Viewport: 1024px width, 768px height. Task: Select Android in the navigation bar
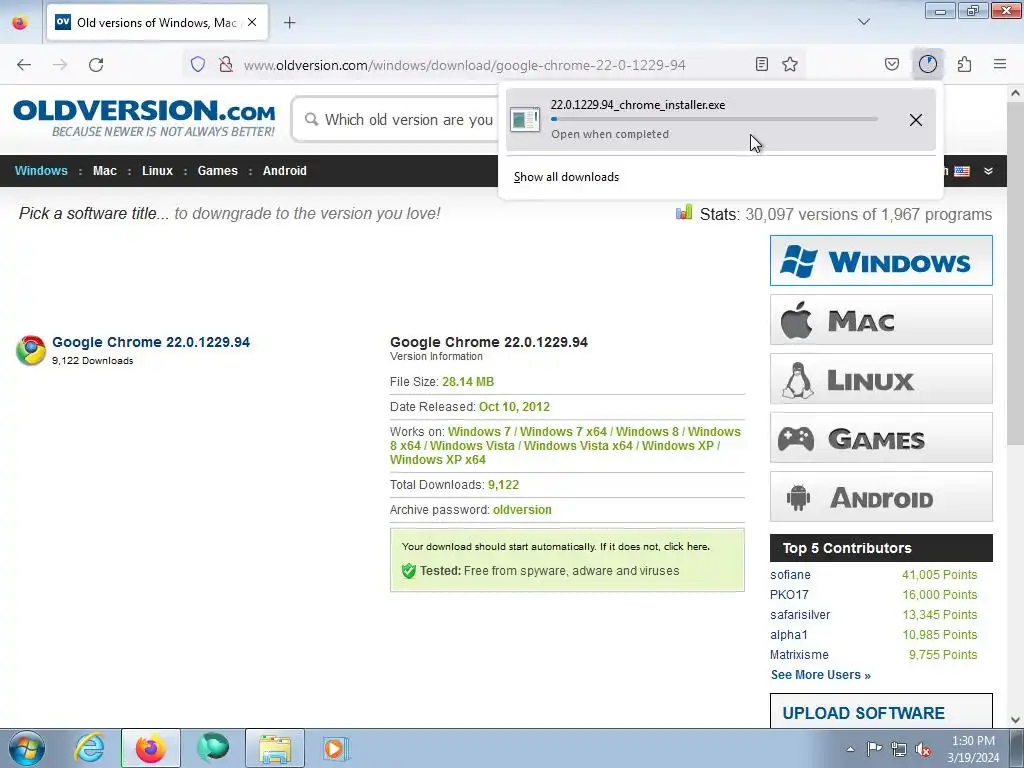click(285, 171)
